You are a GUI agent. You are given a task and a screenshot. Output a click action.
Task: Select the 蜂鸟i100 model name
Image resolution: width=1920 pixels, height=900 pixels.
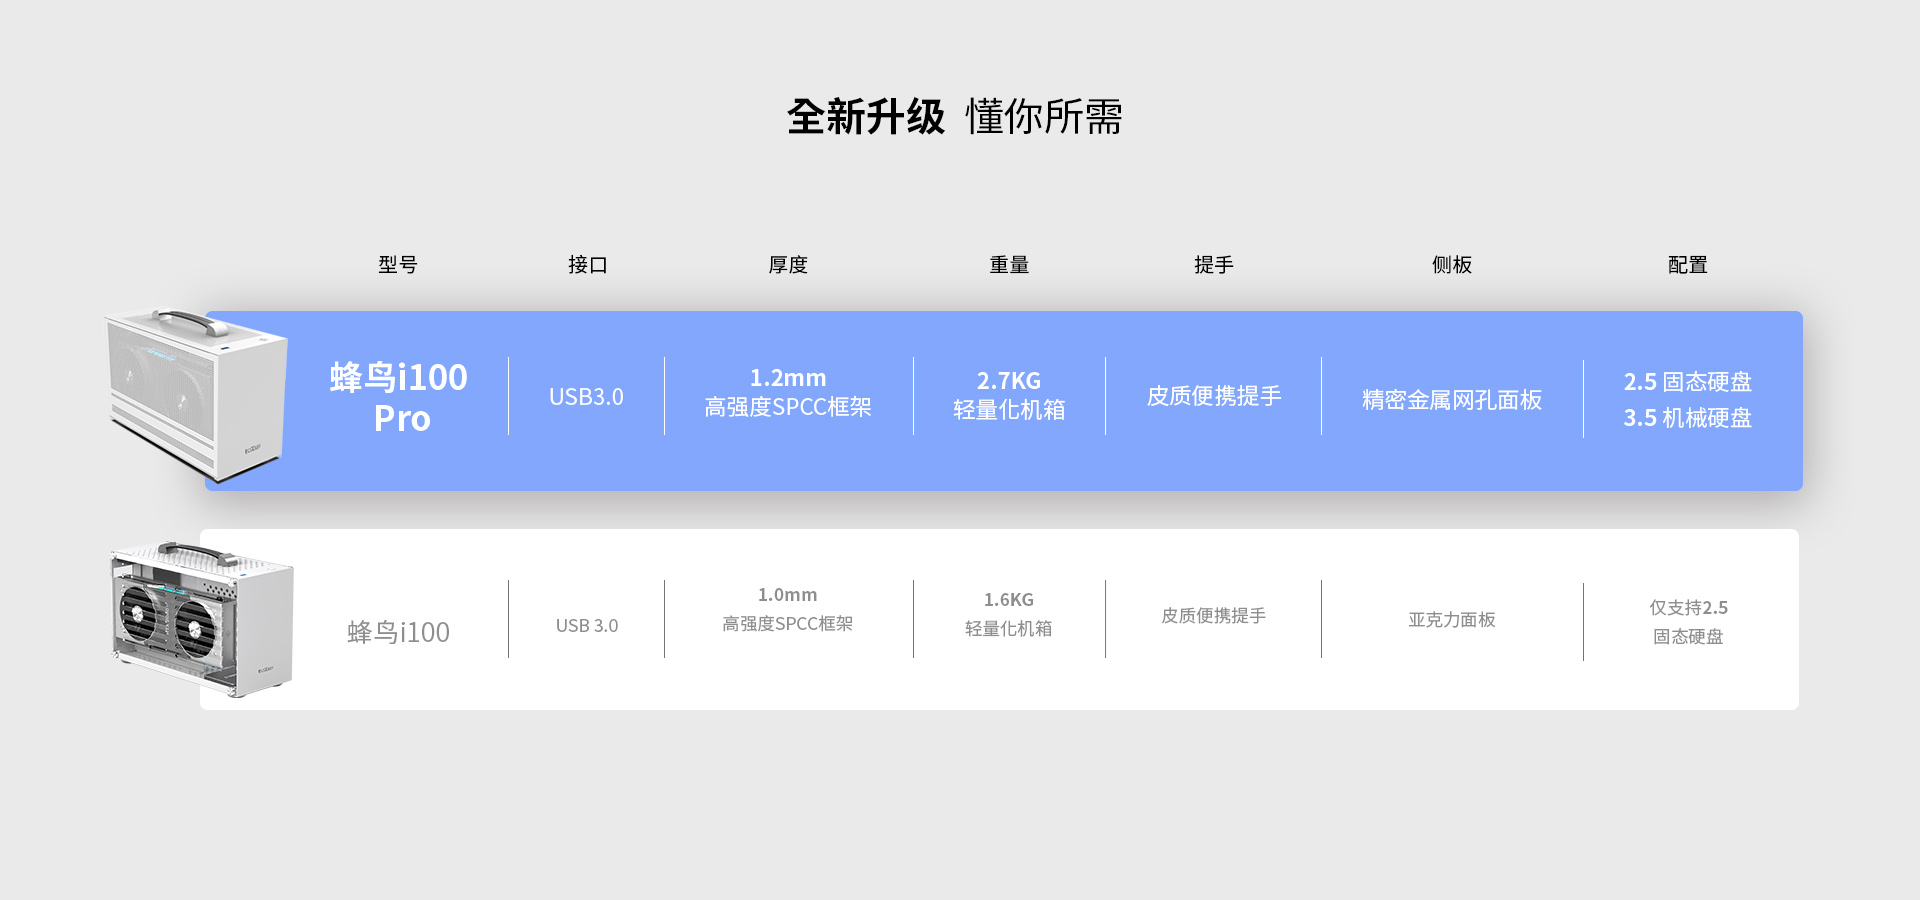pos(398,632)
